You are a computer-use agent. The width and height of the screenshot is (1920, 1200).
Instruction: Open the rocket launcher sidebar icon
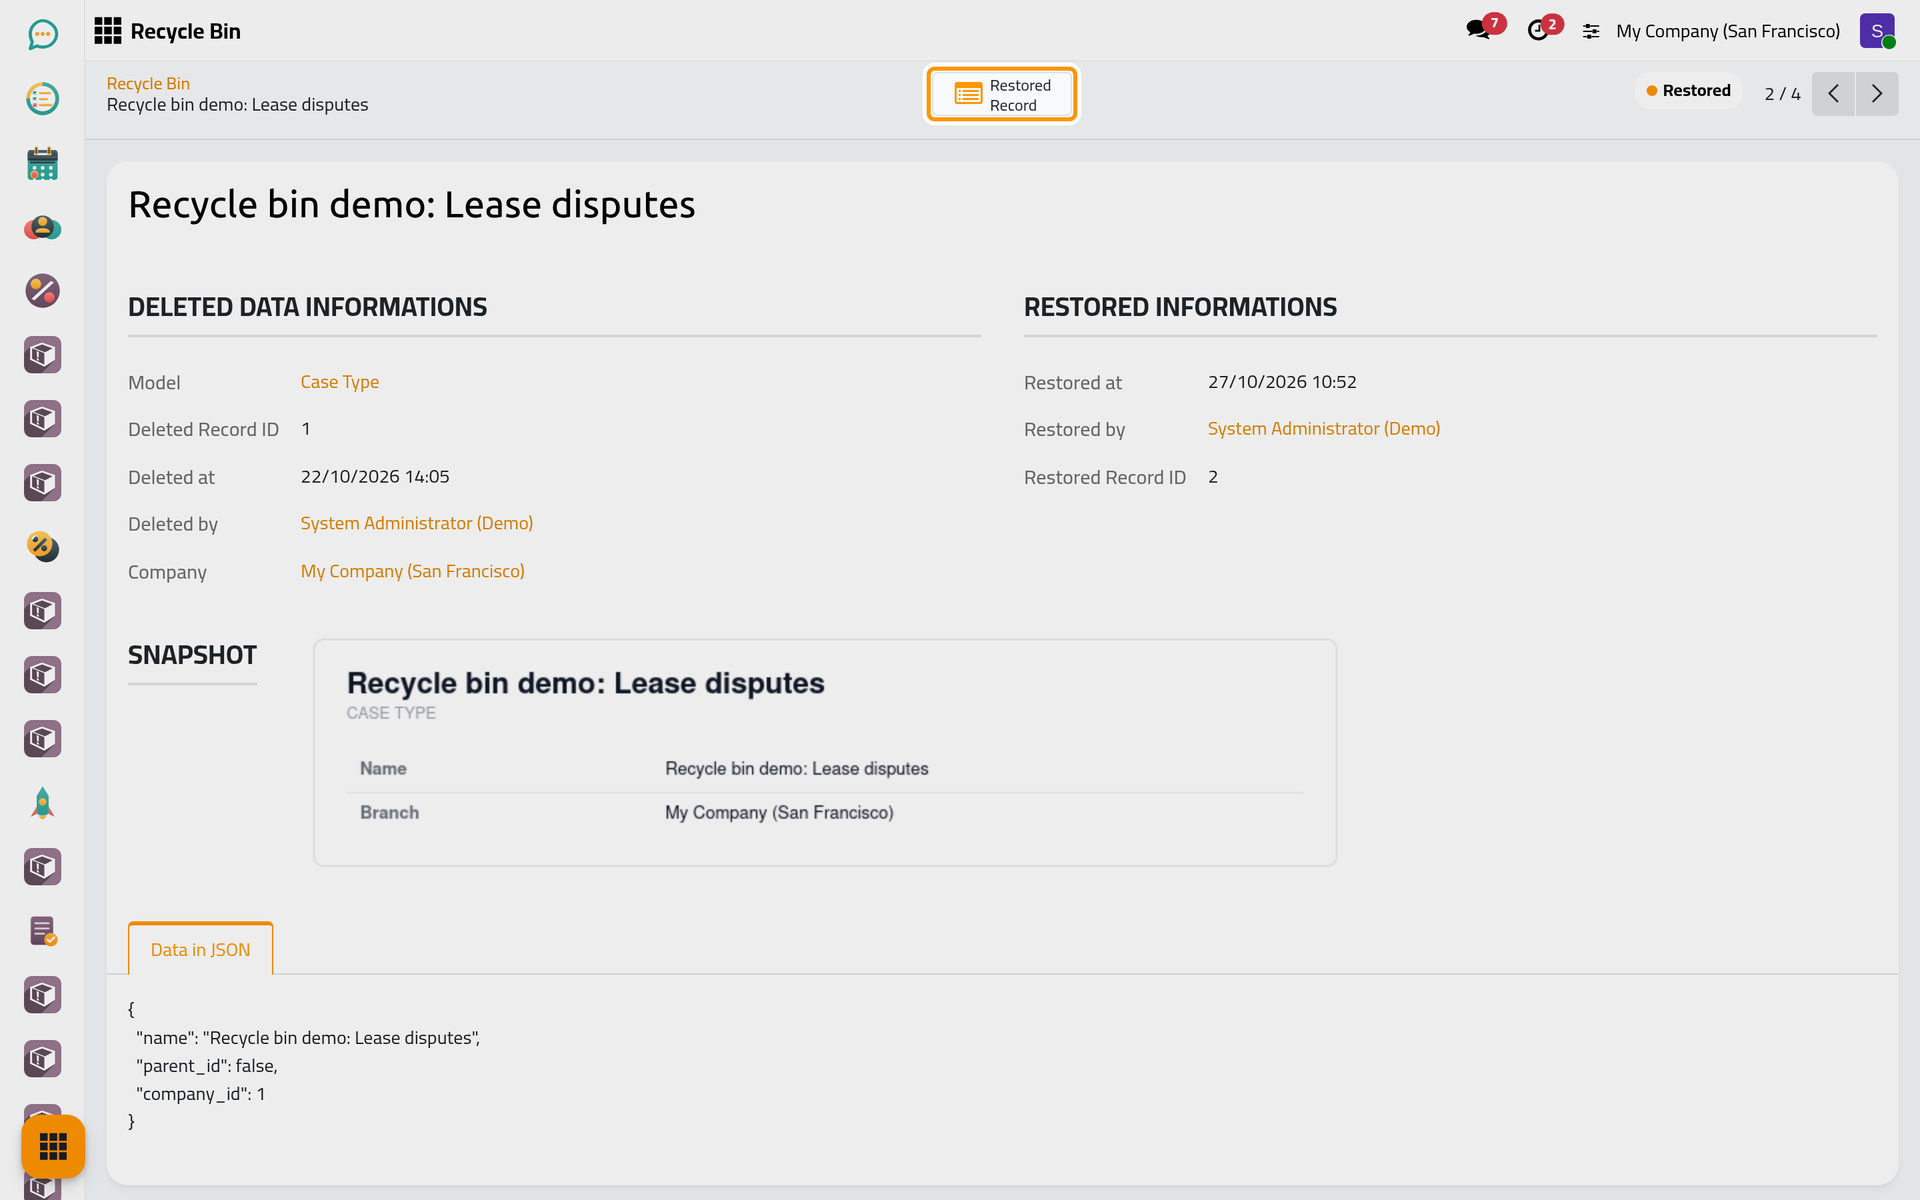coord(42,803)
